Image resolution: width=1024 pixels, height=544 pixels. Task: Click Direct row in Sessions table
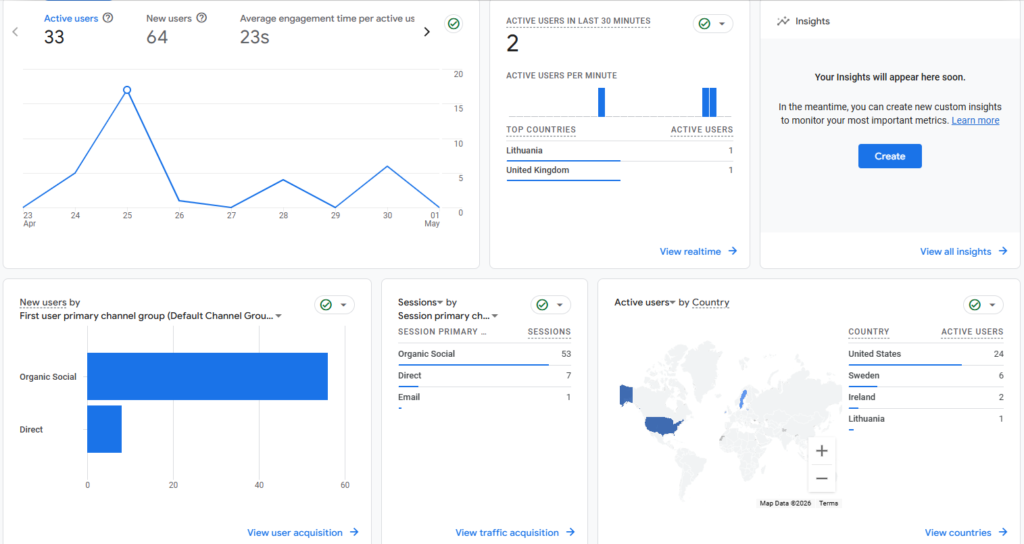click(484, 376)
